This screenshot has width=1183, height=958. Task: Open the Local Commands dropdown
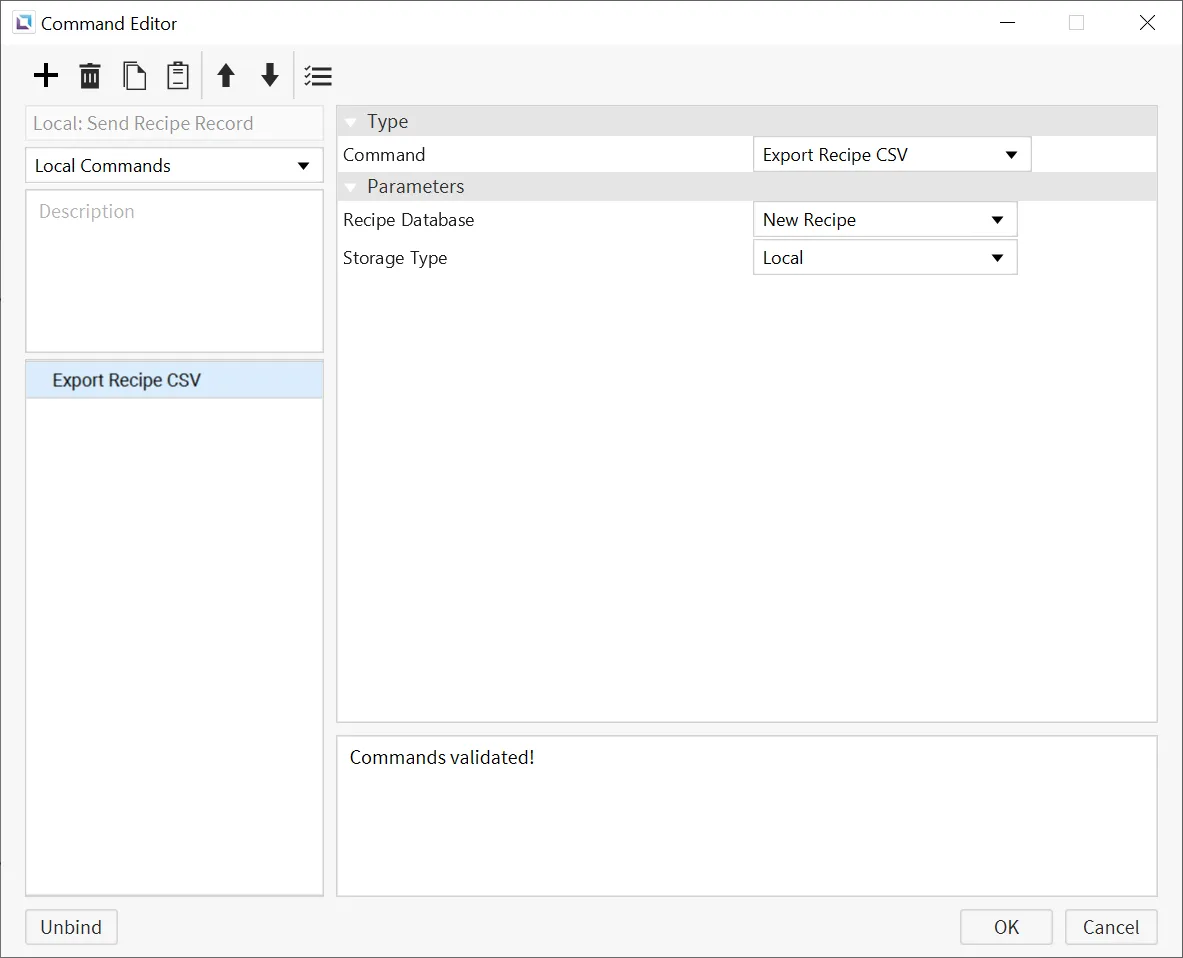(x=174, y=166)
